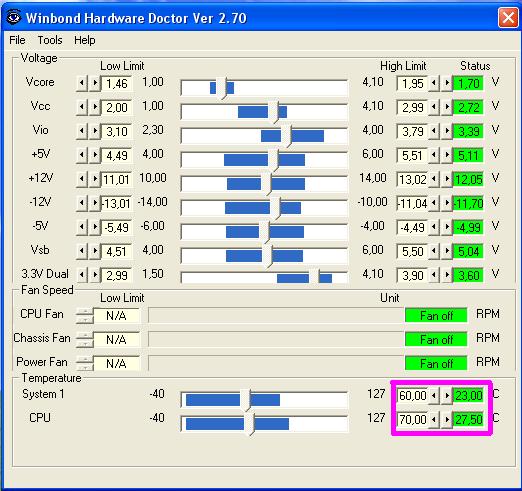Increase CPU temperature limit with right arrow
The image size is (522, 491).
pyautogui.click(x=446, y=419)
